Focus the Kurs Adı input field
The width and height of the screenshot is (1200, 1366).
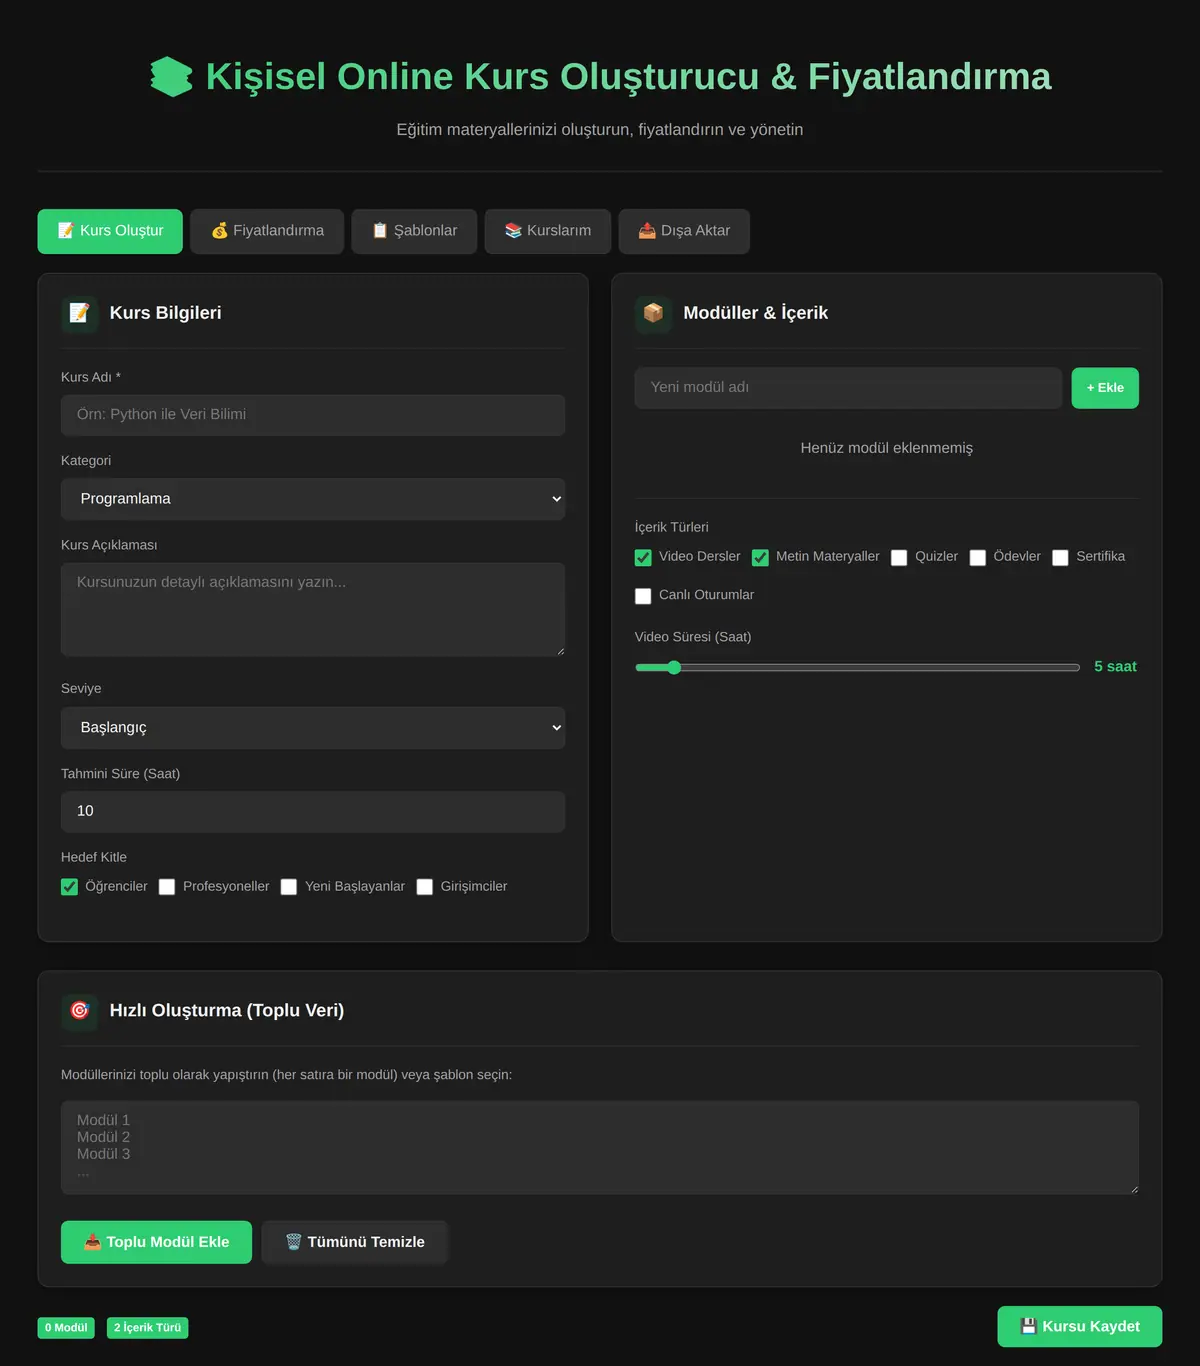[313, 415]
